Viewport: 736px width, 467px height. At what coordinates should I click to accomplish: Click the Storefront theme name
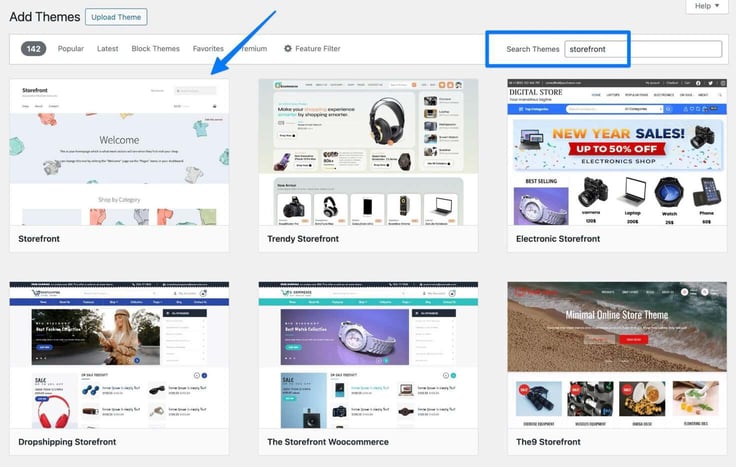tap(39, 239)
